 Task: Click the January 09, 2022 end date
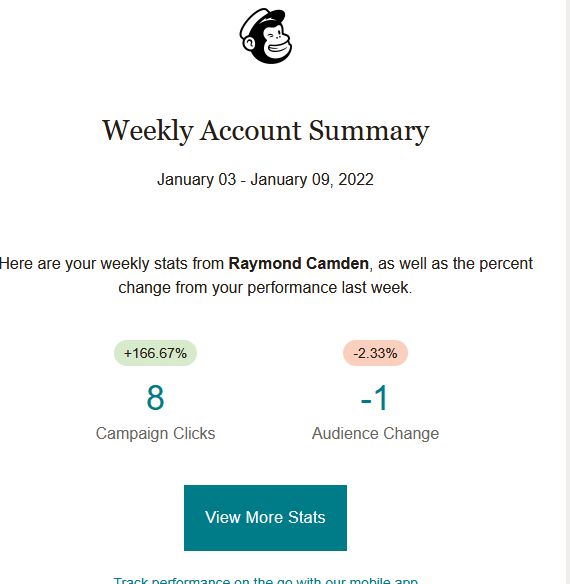click(312, 180)
